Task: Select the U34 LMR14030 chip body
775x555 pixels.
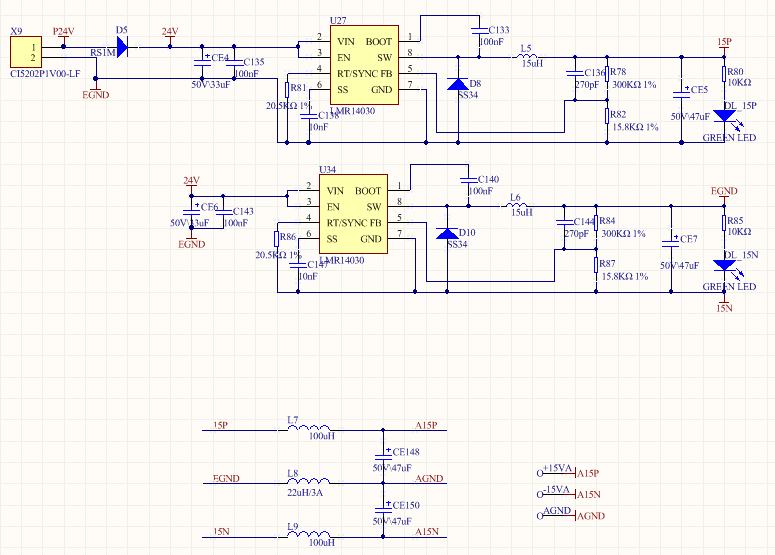Action: pyautogui.click(x=353, y=214)
